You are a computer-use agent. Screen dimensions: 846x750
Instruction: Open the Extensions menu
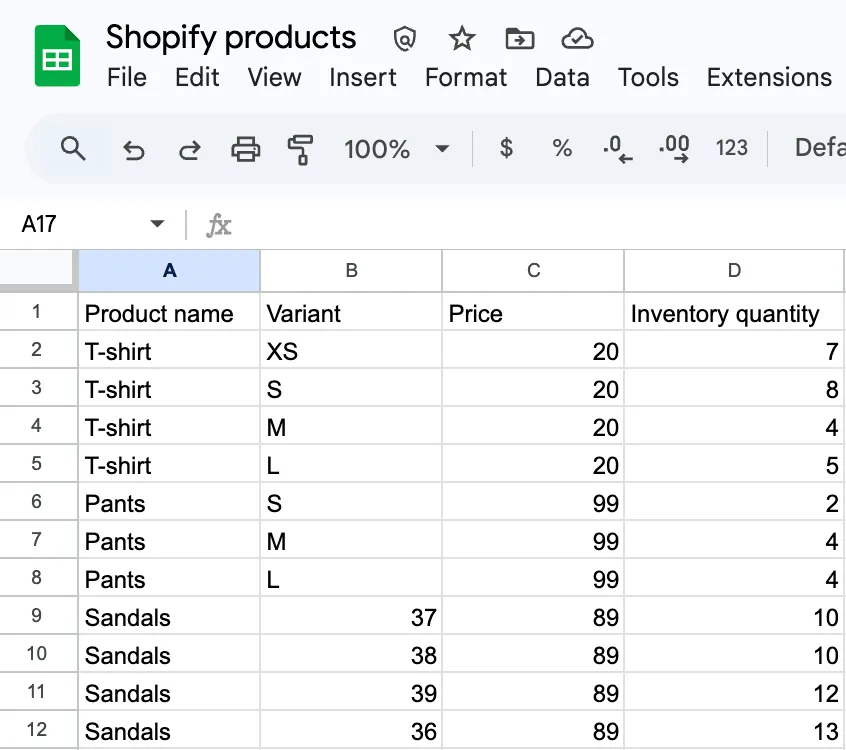(769, 77)
